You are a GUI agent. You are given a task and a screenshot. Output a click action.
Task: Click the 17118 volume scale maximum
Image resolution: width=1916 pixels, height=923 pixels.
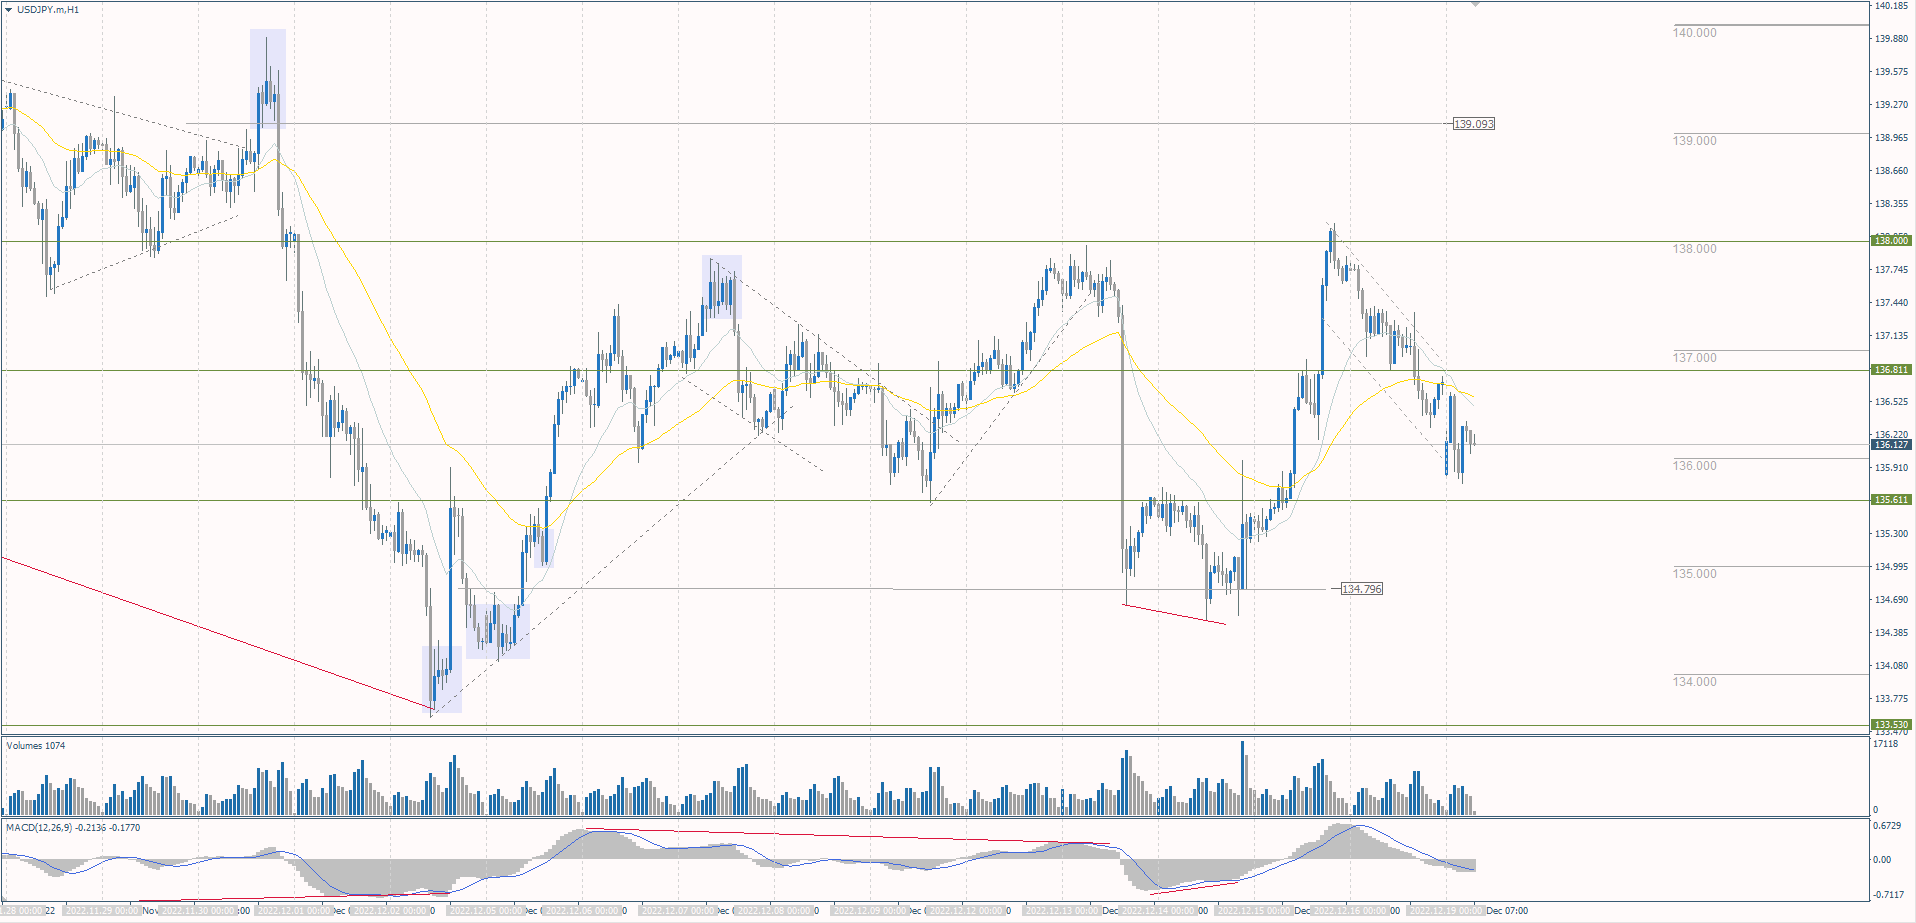[1885, 744]
